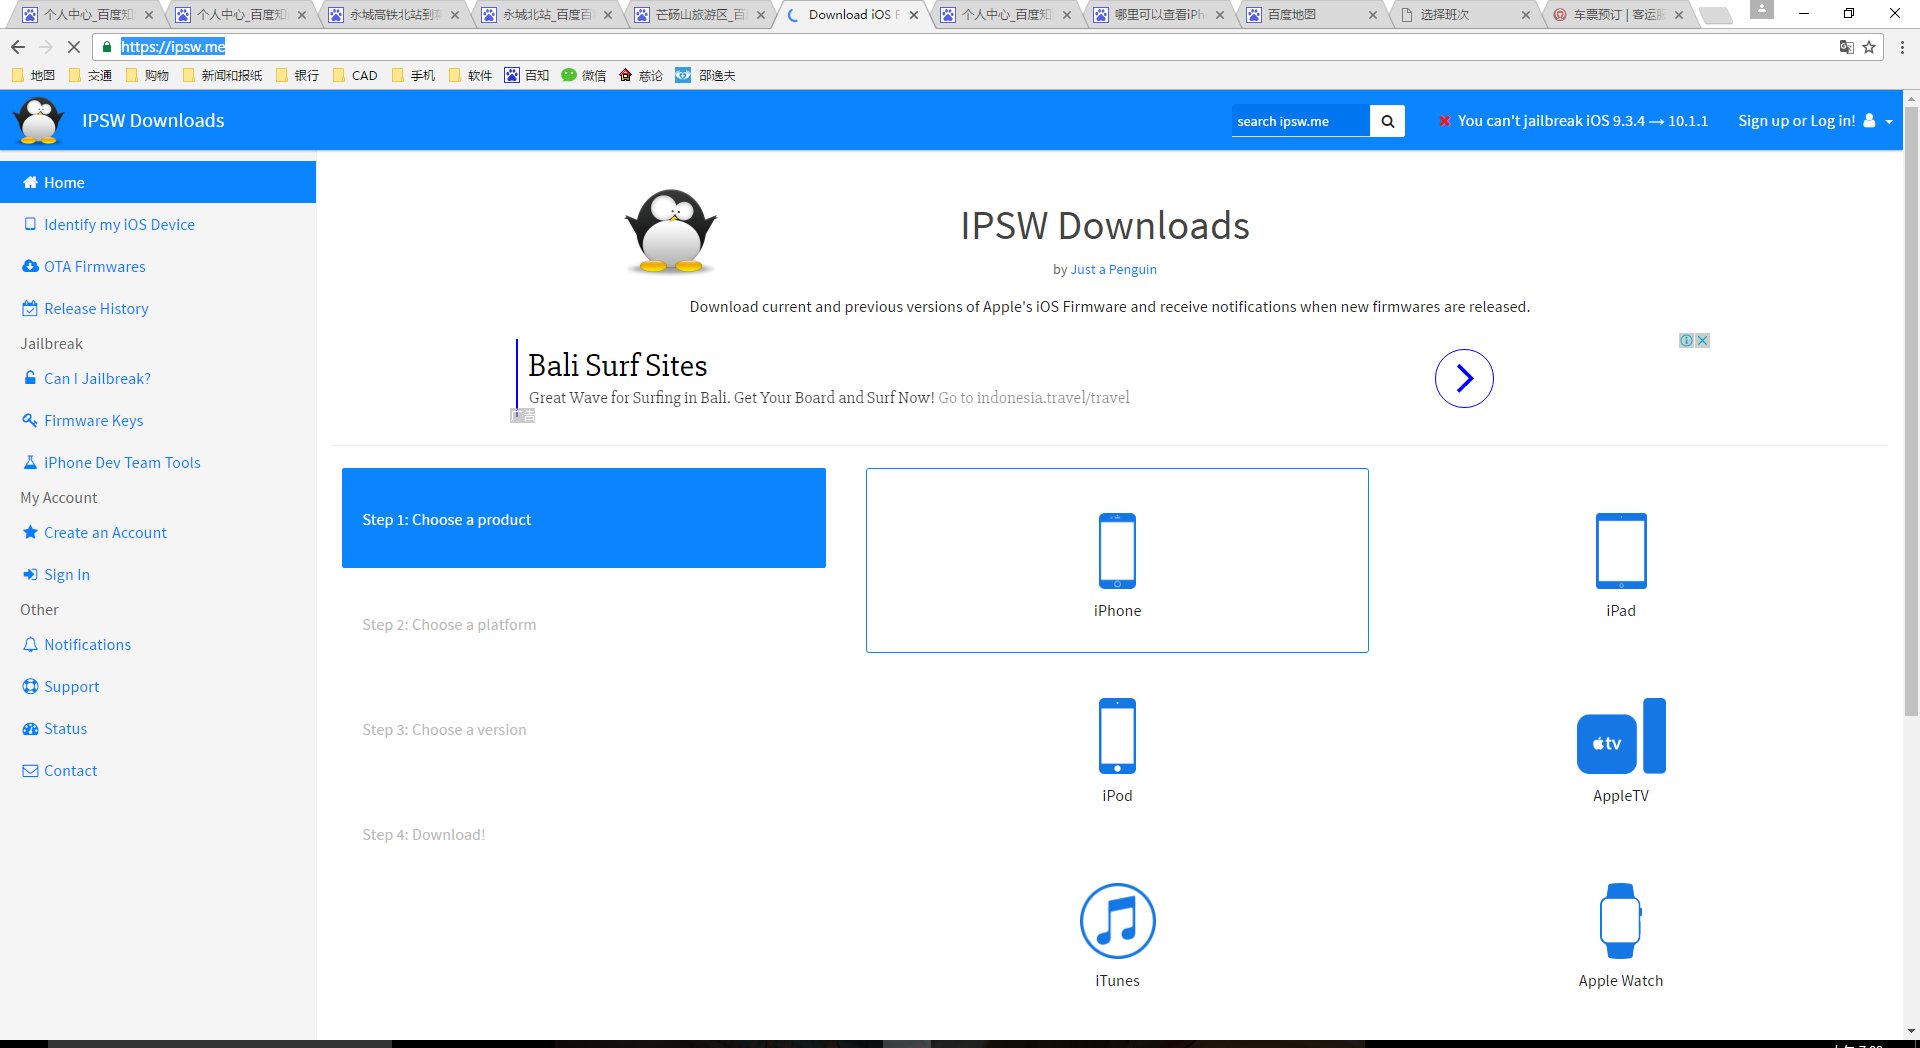Image resolution: width=1920 pixels, height=1048 pixels.
Task: Pick the iPod product icon
Action: click(1117, 736)
